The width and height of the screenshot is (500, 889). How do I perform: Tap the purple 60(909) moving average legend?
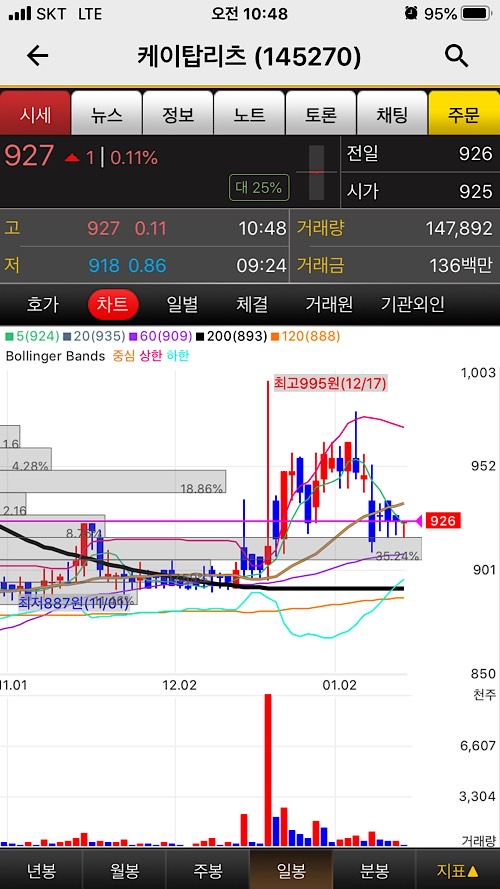160,337
